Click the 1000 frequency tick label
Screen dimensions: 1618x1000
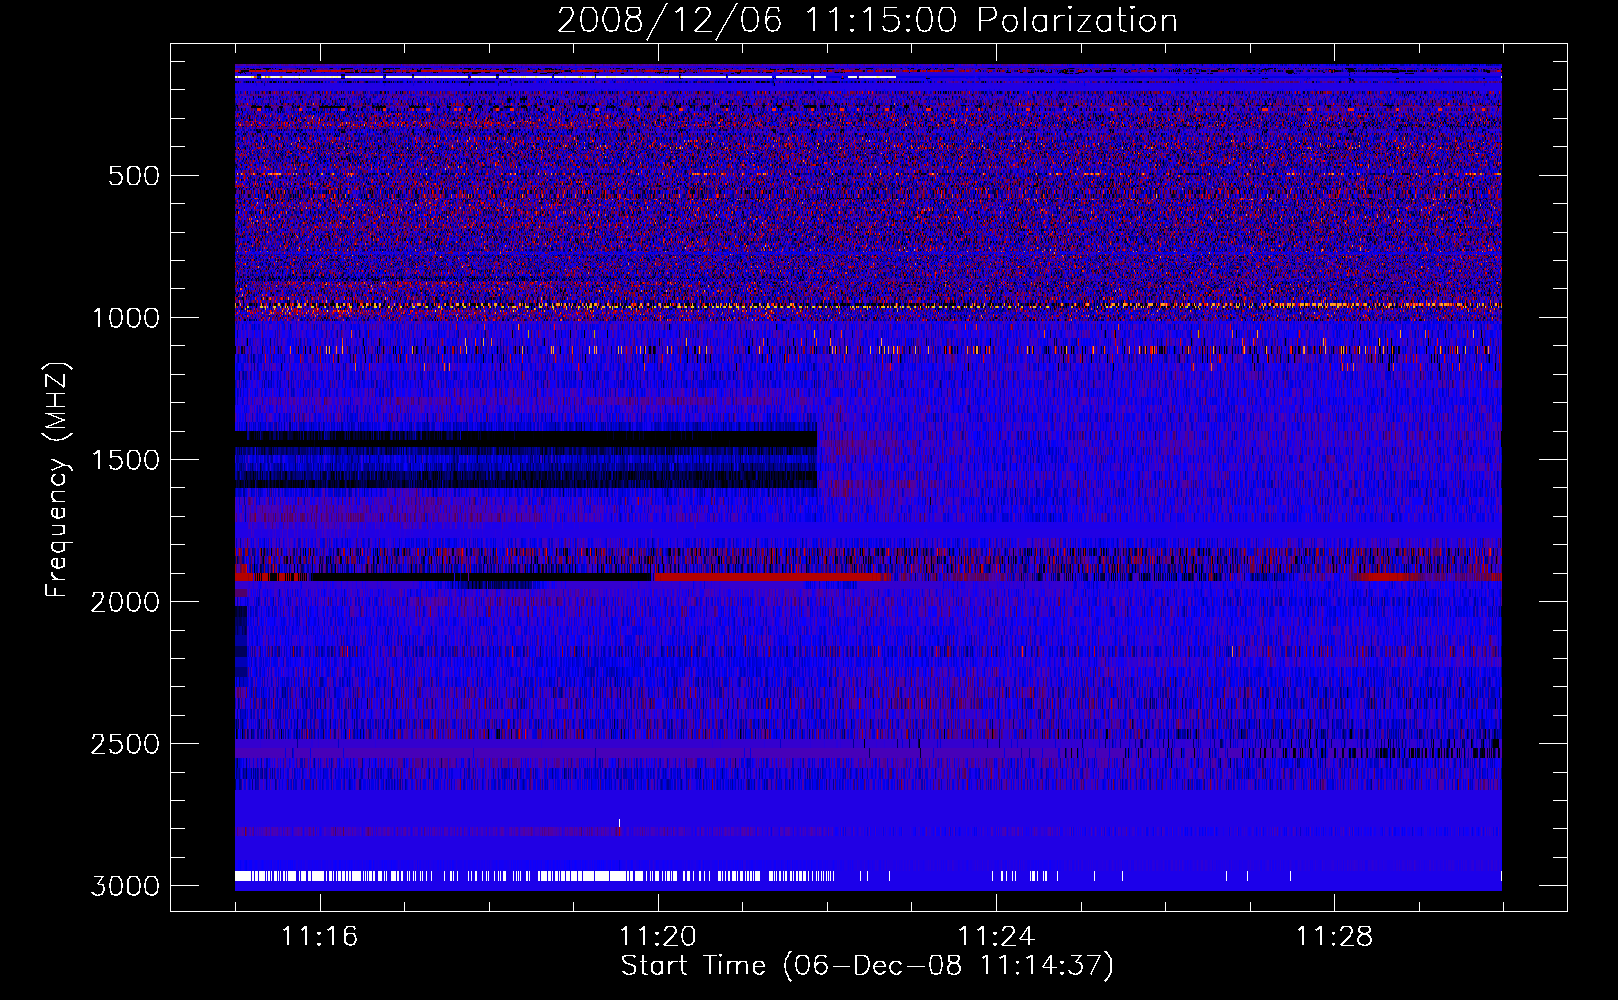[x=125, y=318]
